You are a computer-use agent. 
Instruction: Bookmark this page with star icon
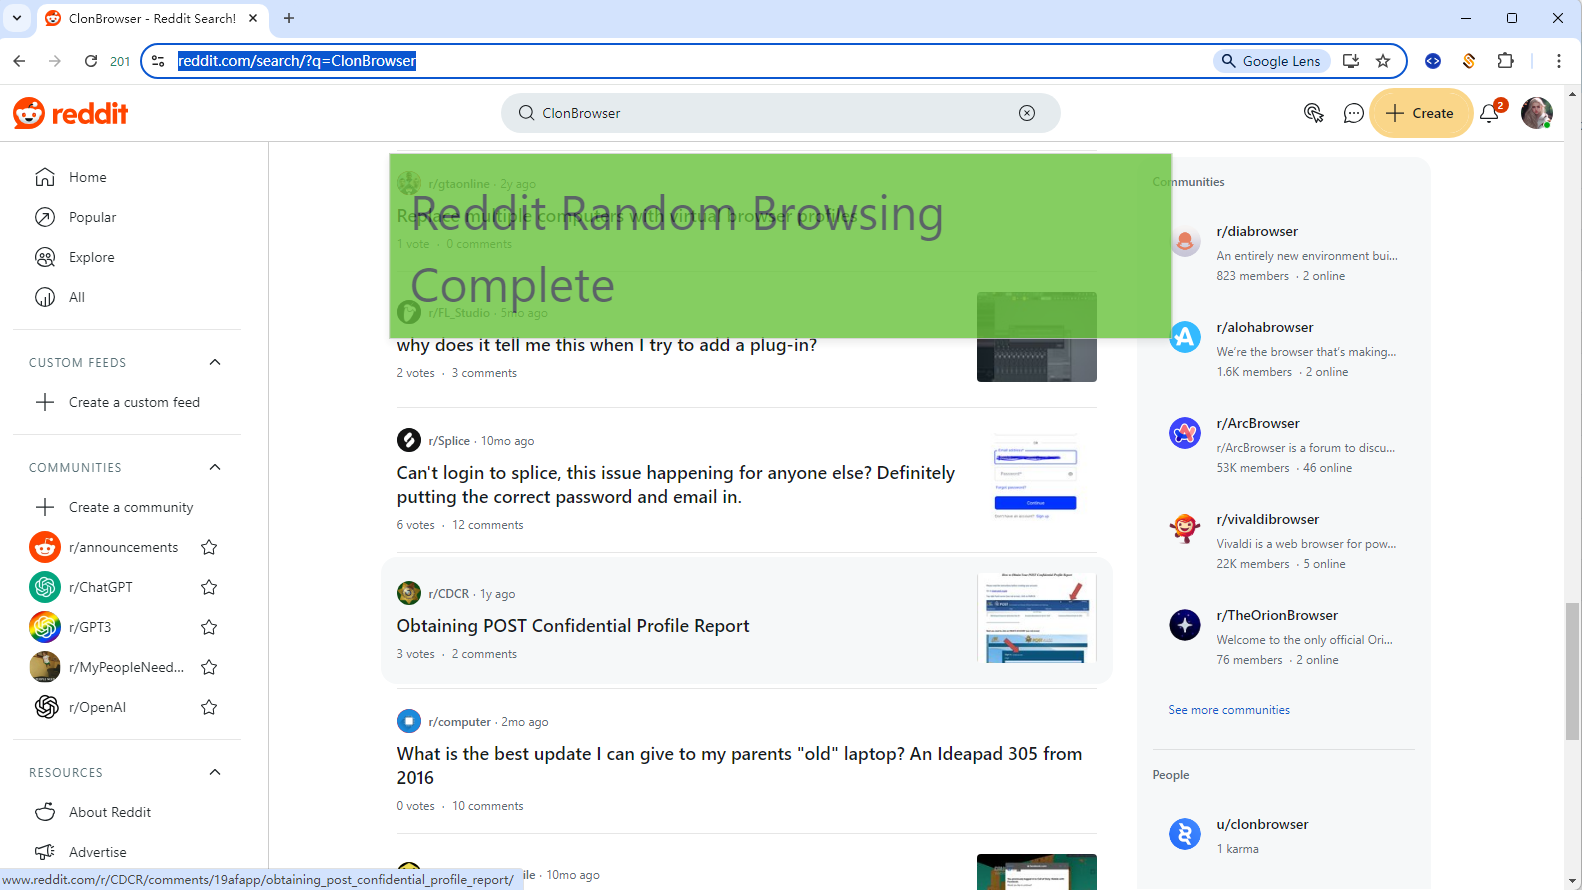(x=1383, y=61)
